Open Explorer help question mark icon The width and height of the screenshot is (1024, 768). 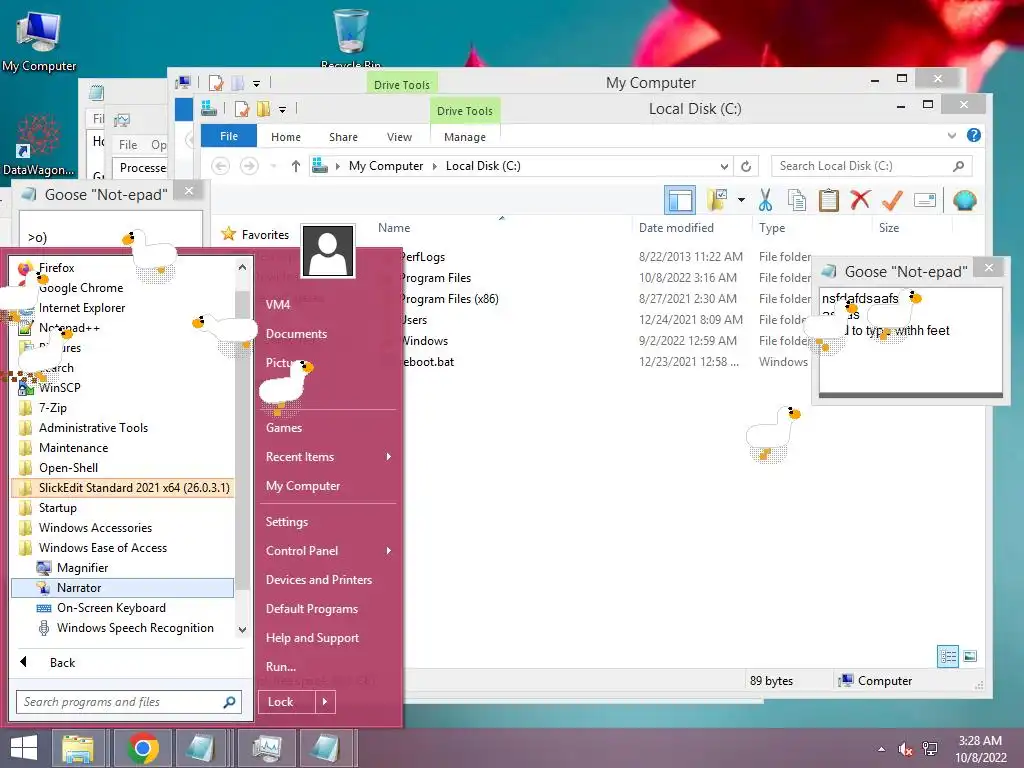[974, 135]
